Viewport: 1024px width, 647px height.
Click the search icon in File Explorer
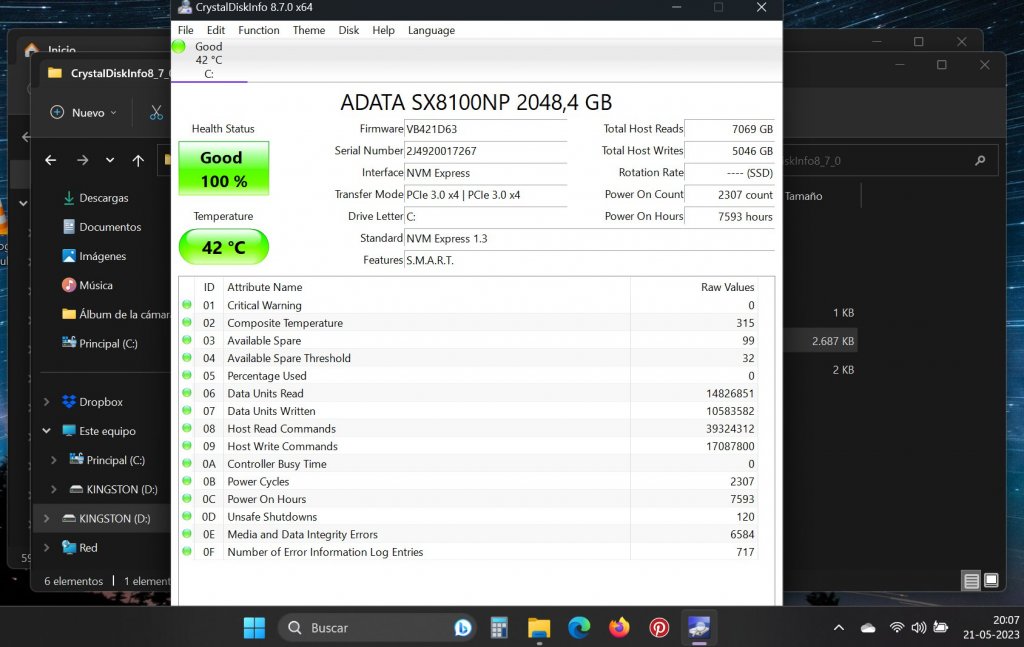point(980,161)
